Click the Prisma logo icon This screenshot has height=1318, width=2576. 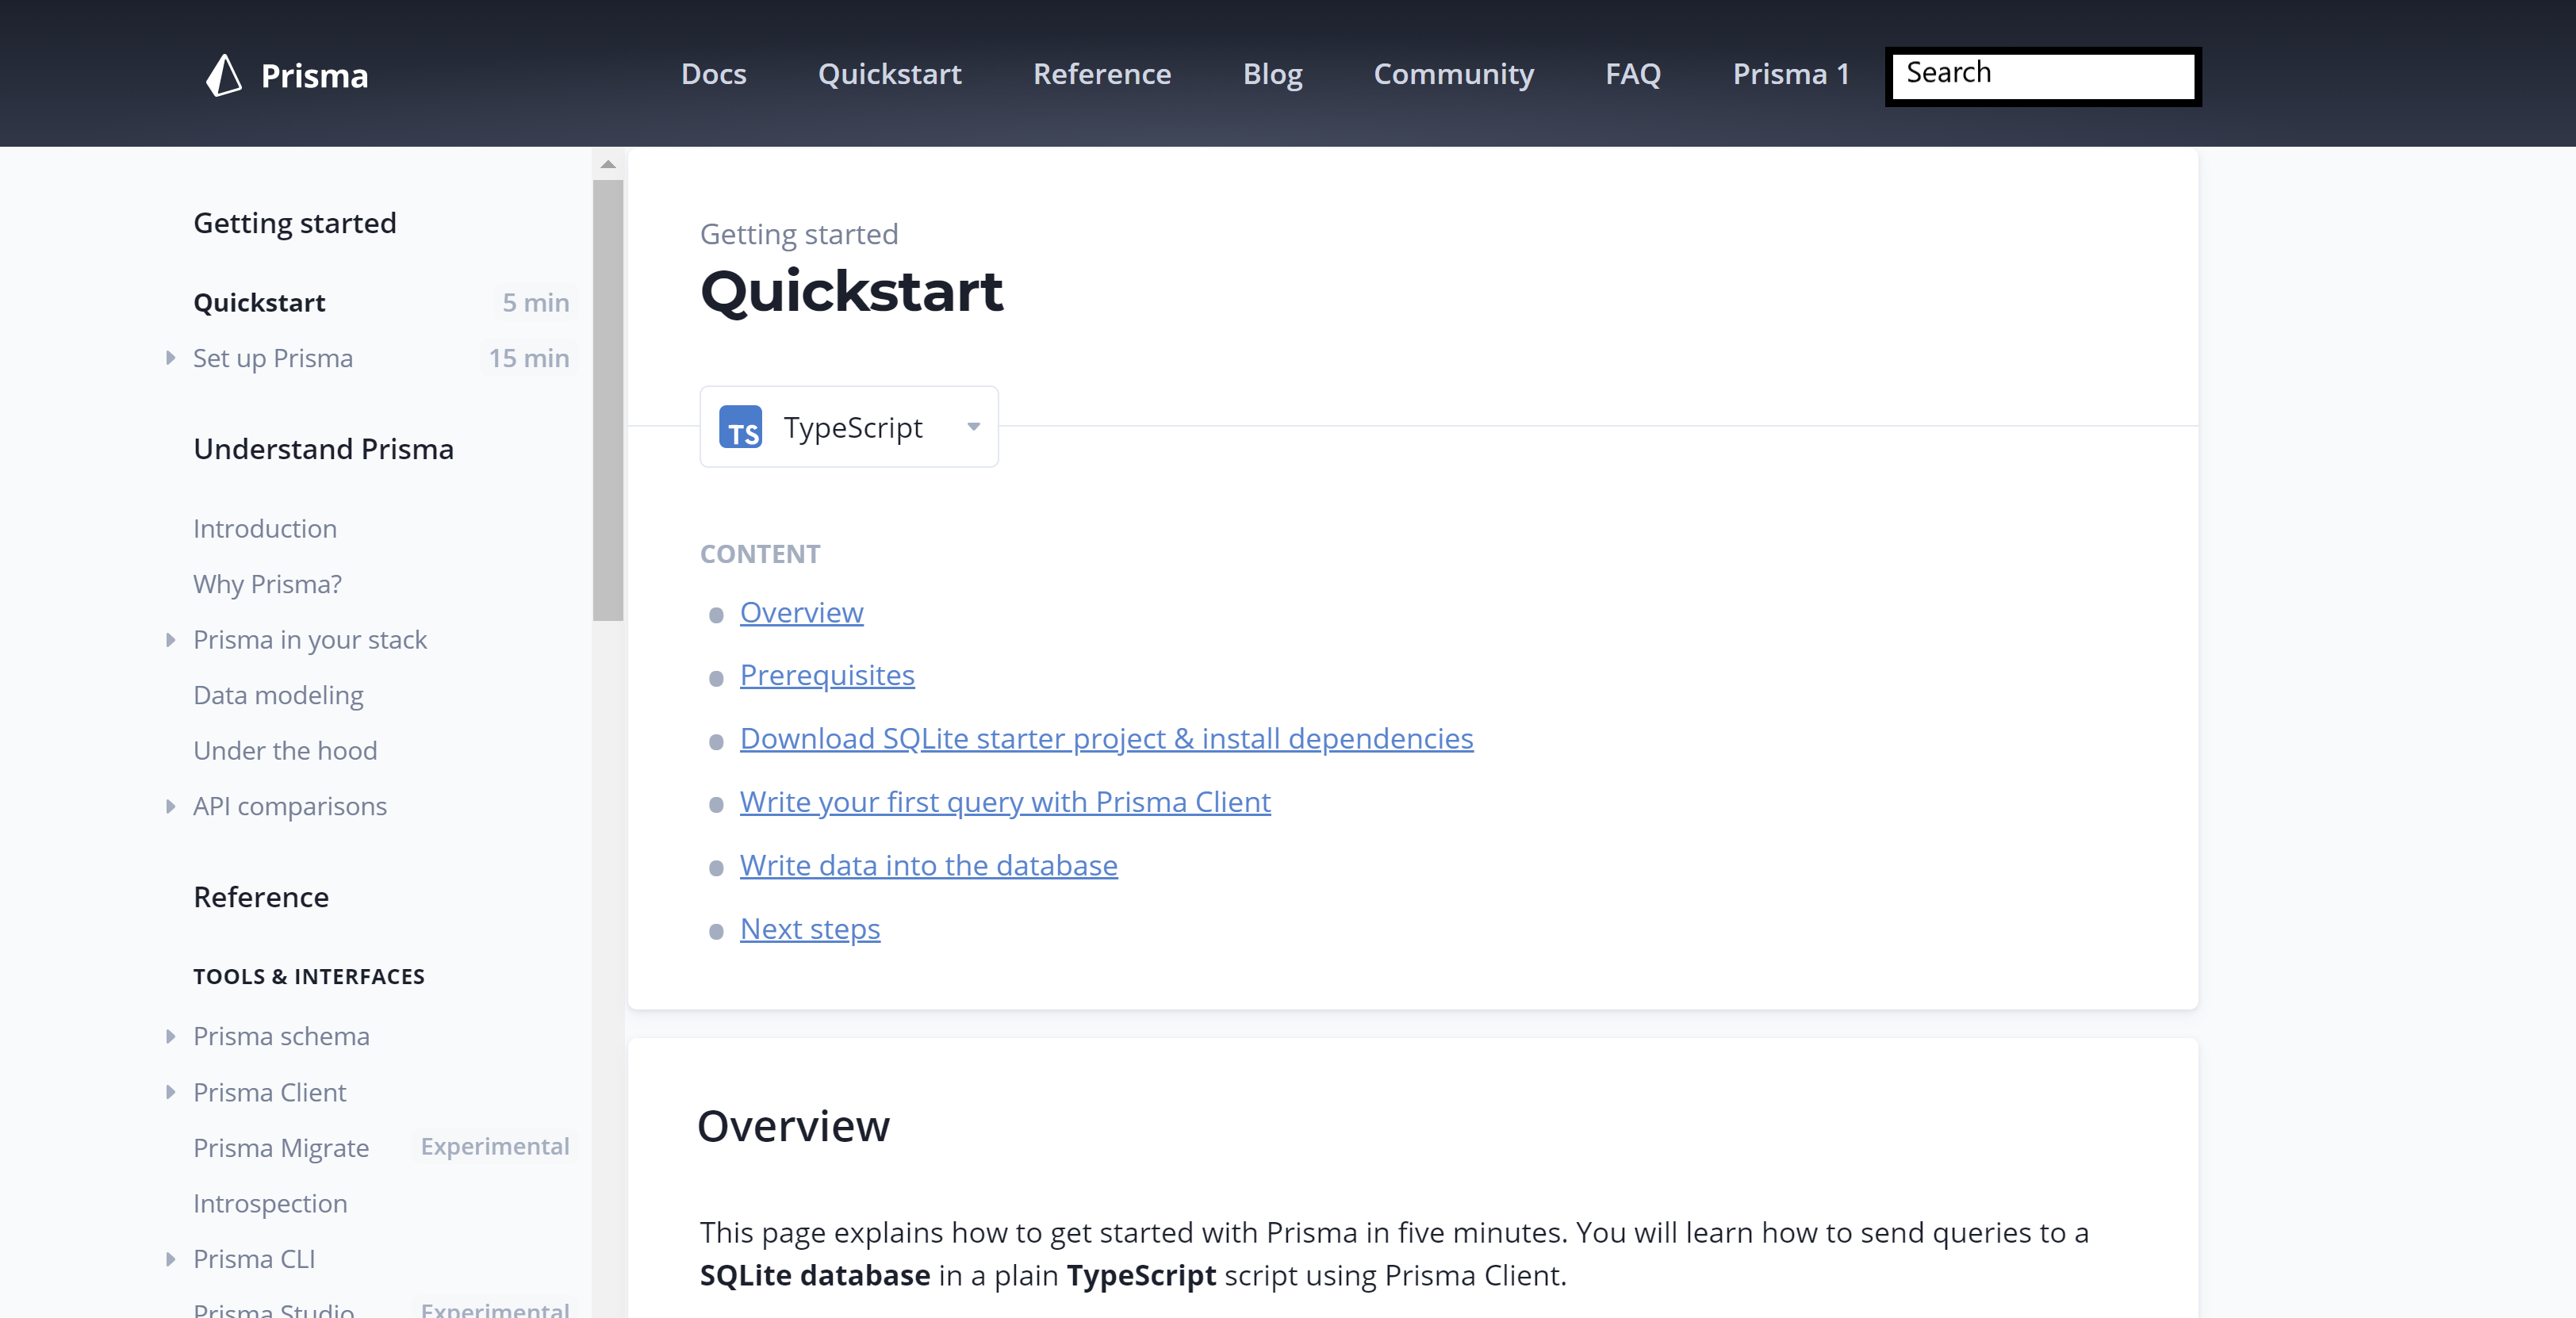click(x=224, y=75)
